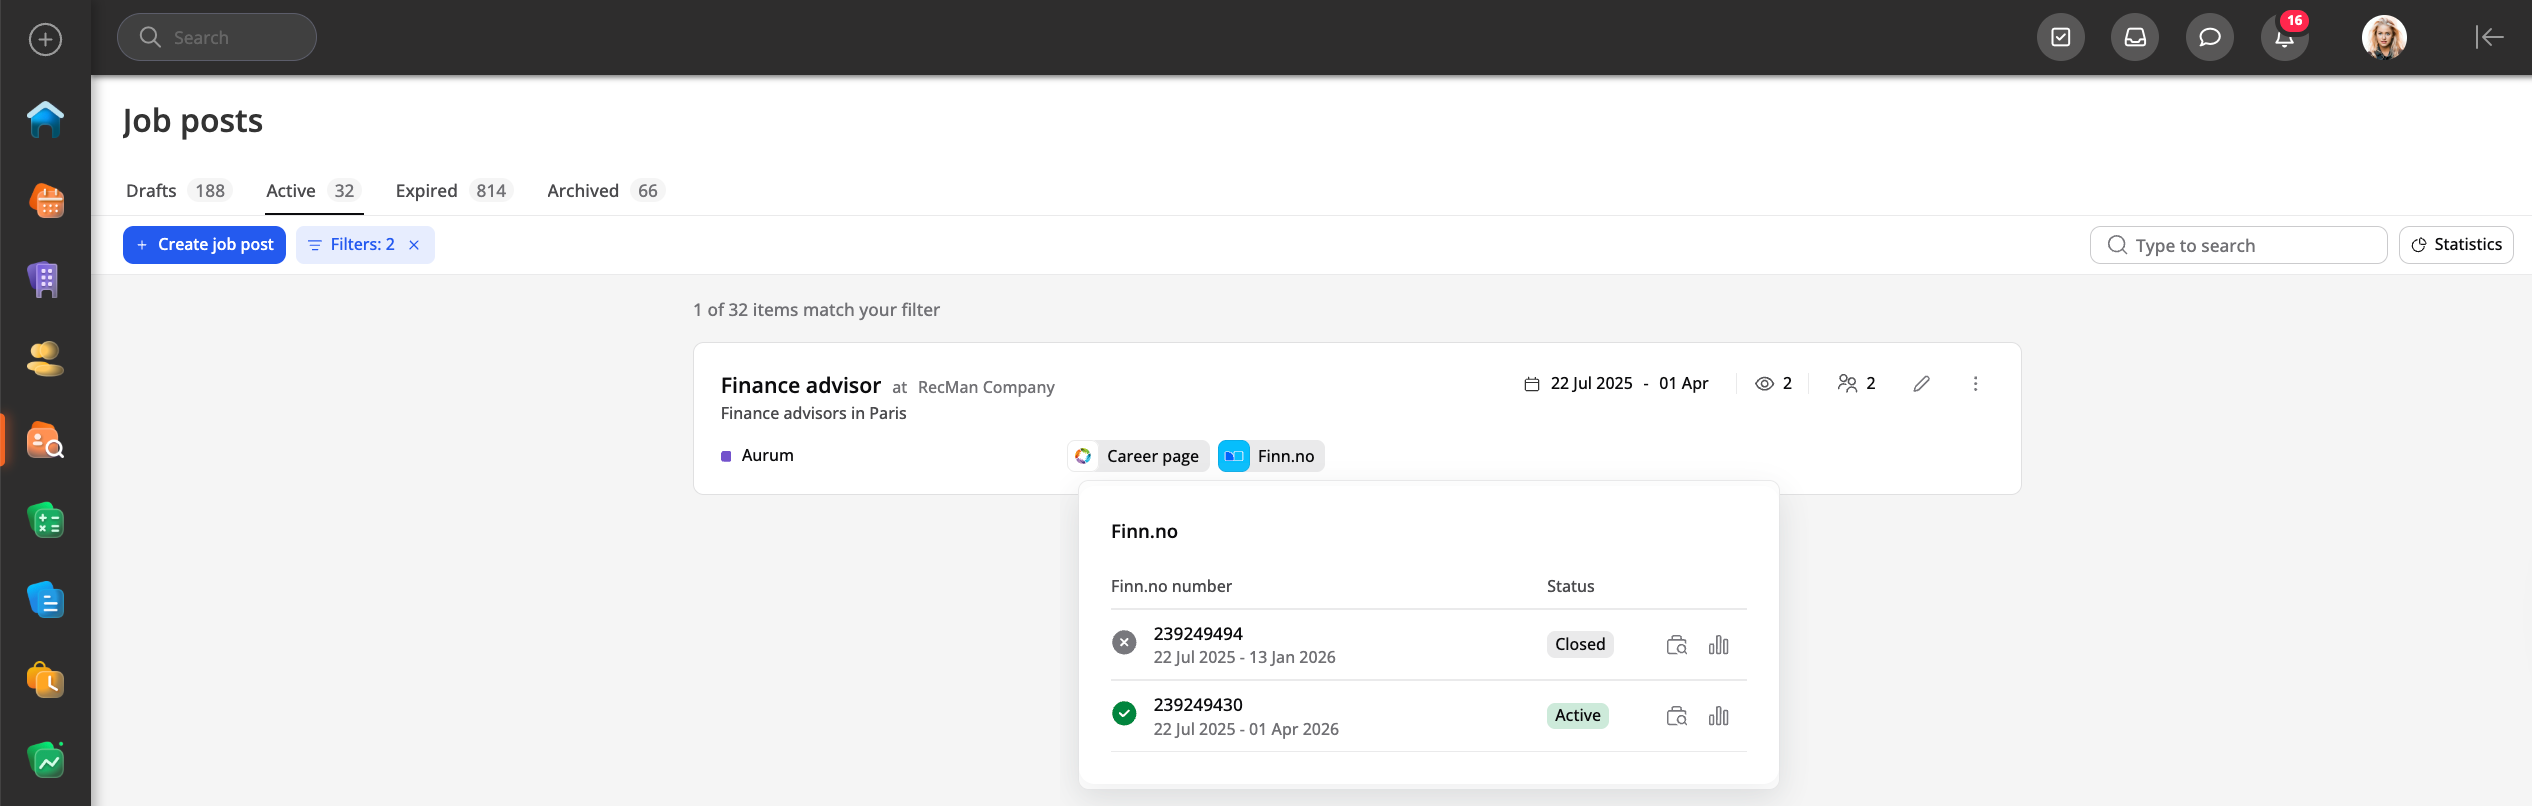Image resolution: width=2532 pixels, height=806 pixels.
Task: Click the notifications bell with 16 badge
Action: click(2284, 38)
